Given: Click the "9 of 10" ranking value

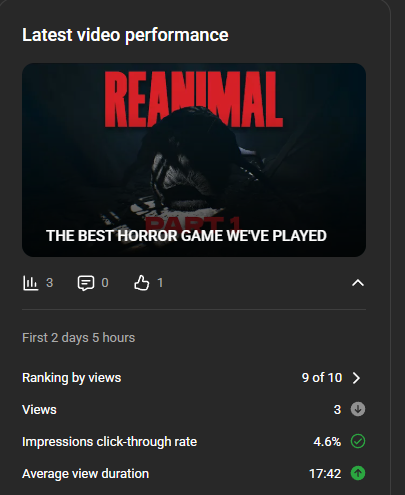Looking at the screenshot, I should (x=322, y=378).
